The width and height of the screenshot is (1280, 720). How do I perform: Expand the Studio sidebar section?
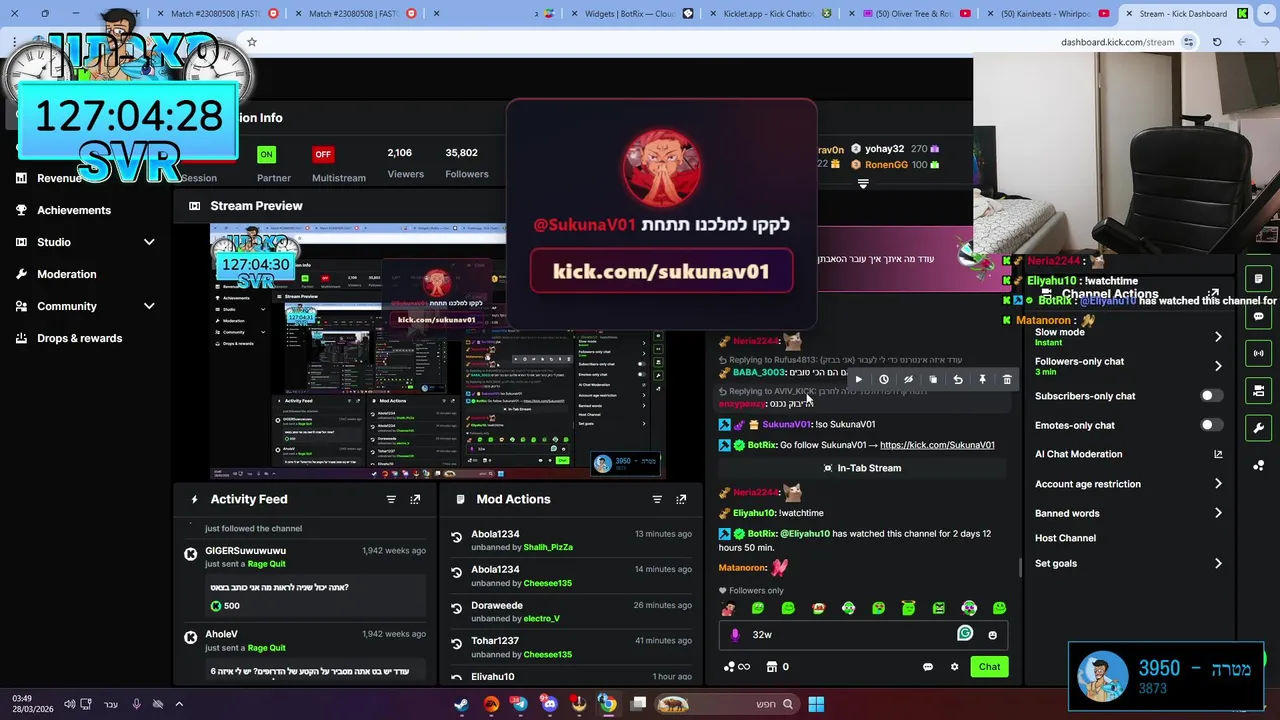[149, 242]
